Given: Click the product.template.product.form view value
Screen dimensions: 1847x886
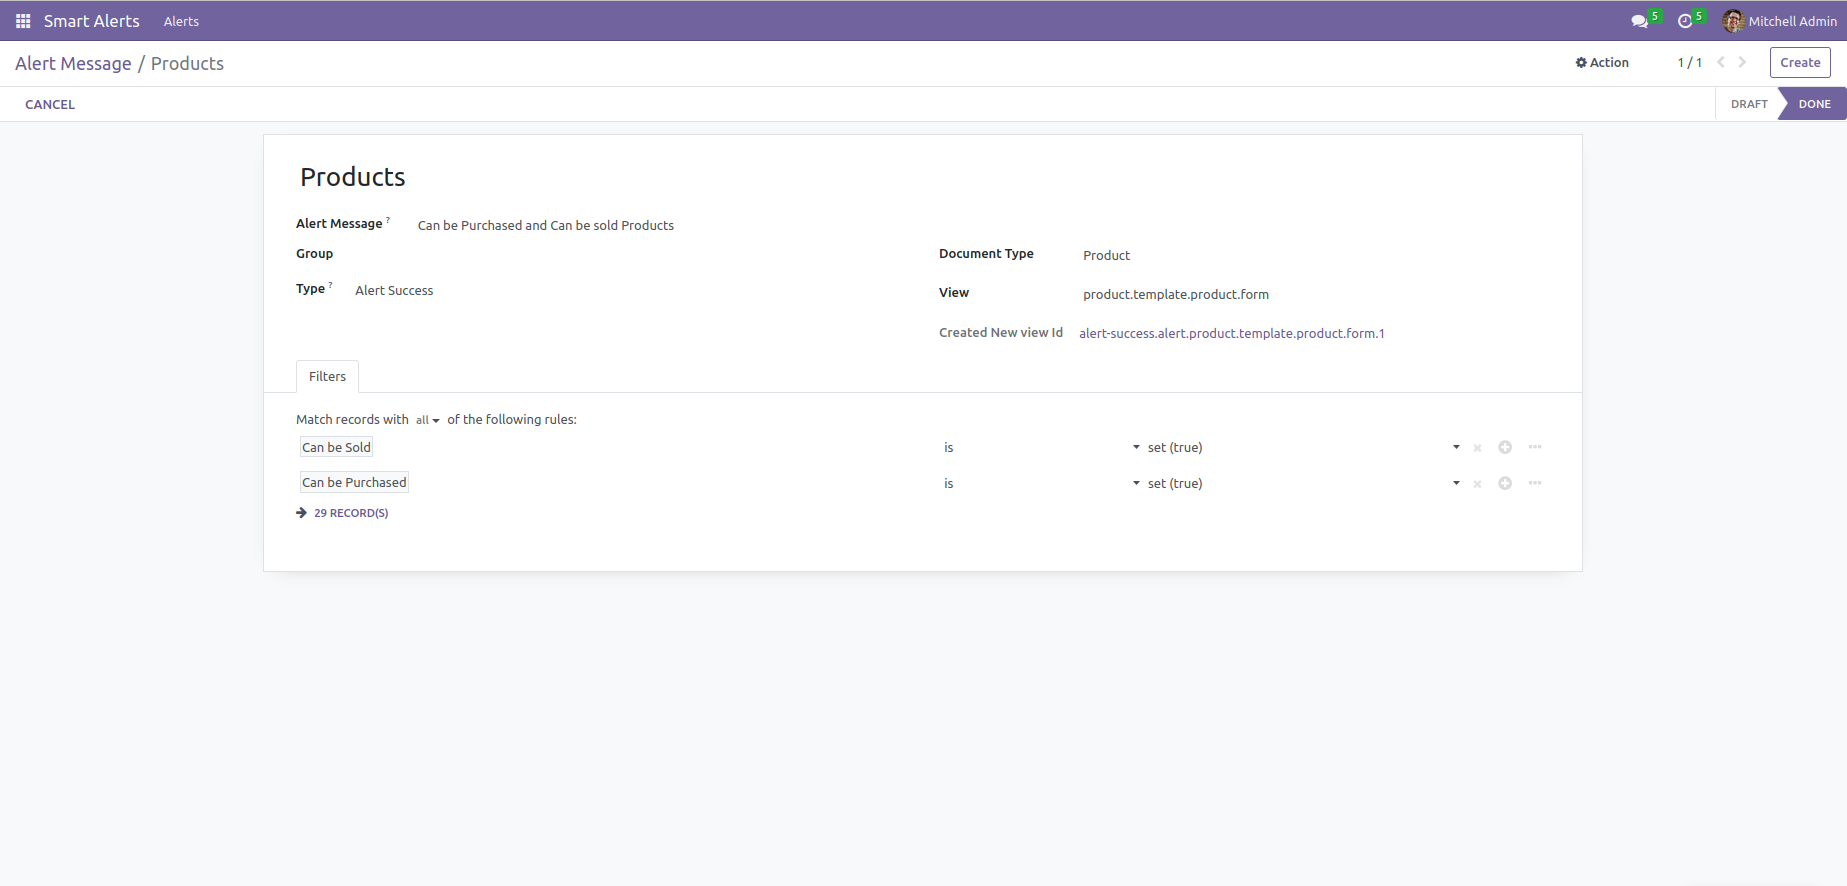Looking at the screenshot, I should tap(1176, 295).
